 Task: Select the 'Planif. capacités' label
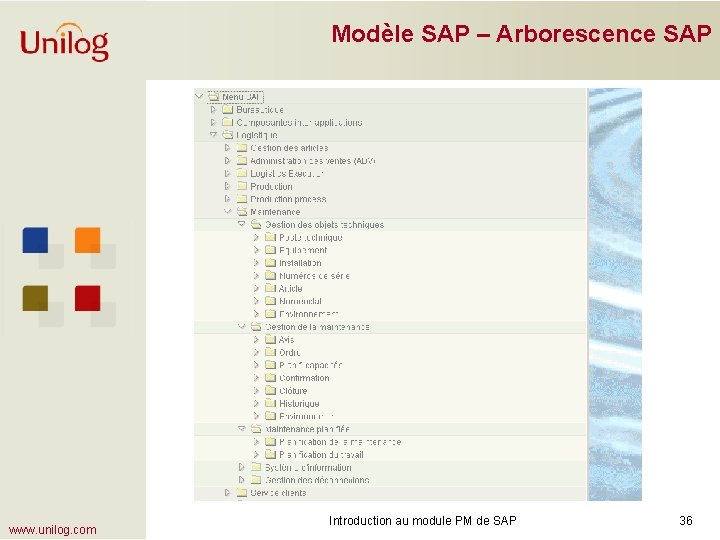tap(310, 365)
